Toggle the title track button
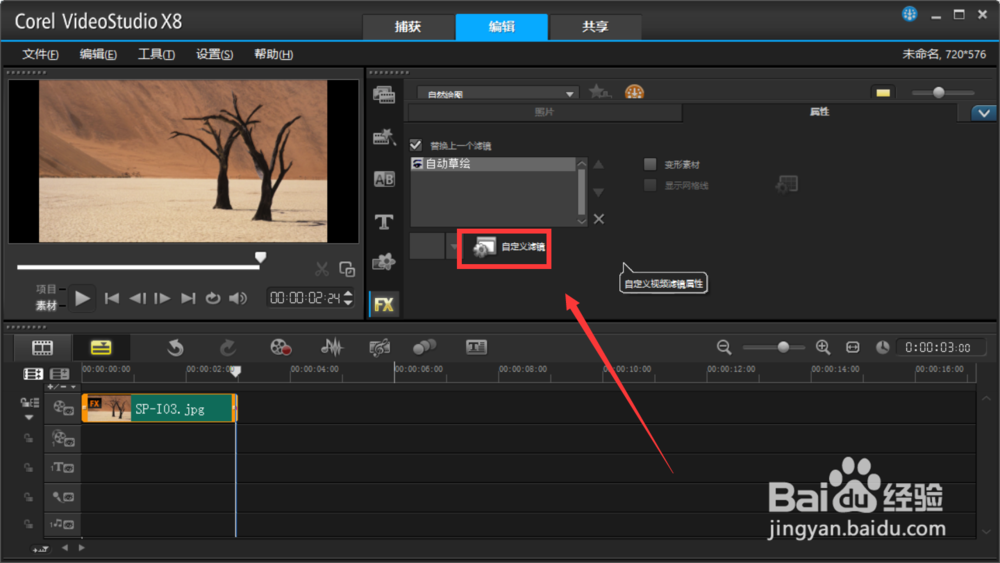The height and width of the screenshot is (563, 1000). pos(62,468)
